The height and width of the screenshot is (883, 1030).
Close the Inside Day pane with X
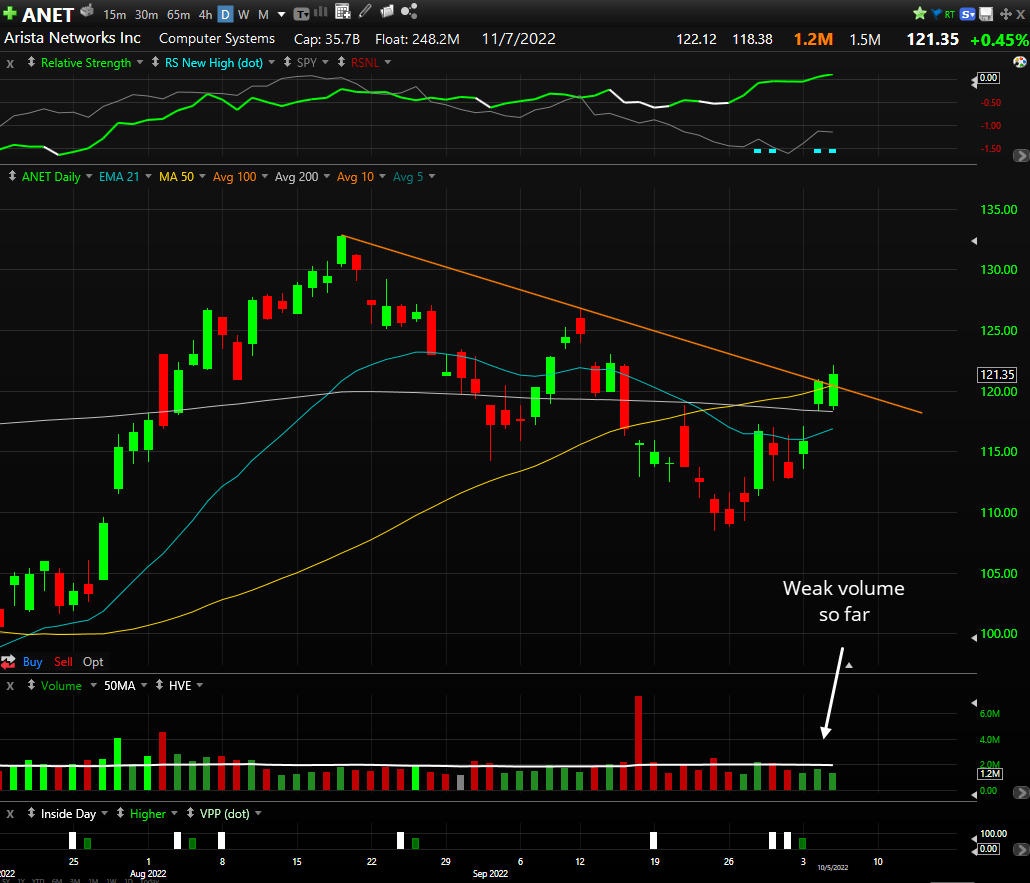[x=10, y=814]
